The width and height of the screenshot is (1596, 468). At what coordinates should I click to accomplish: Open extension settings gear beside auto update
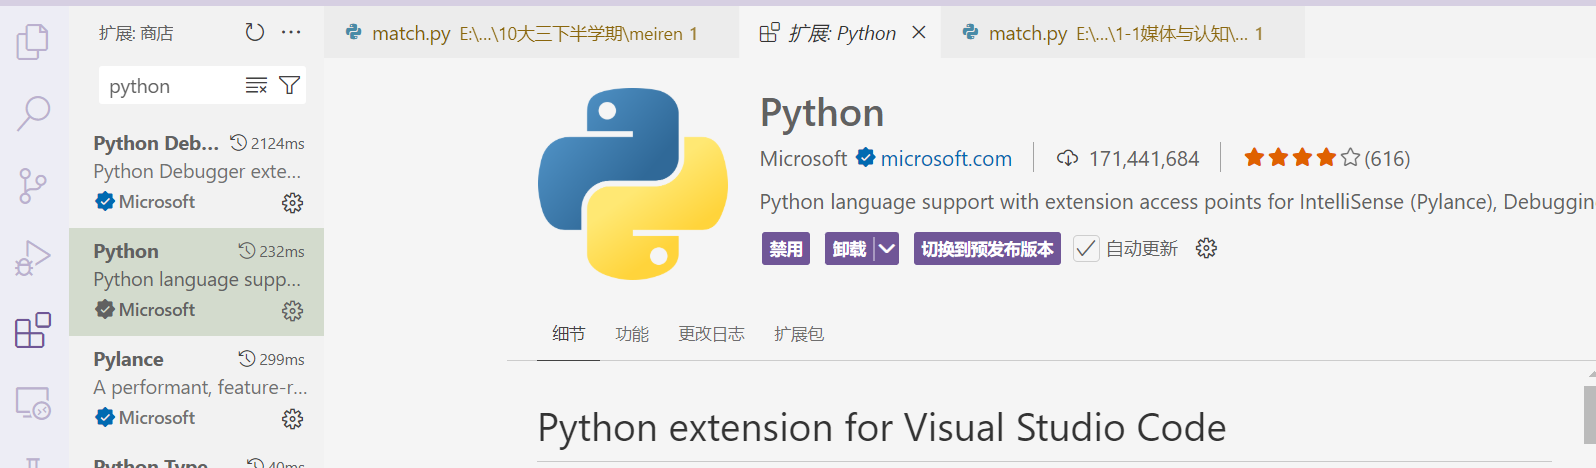click(1206, 248)
